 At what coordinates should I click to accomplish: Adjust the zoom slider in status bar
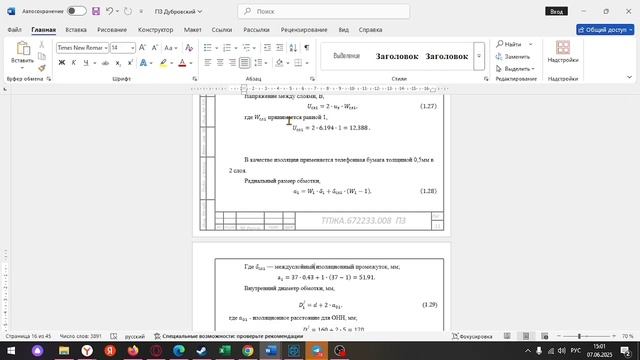[x=579, y=336]
